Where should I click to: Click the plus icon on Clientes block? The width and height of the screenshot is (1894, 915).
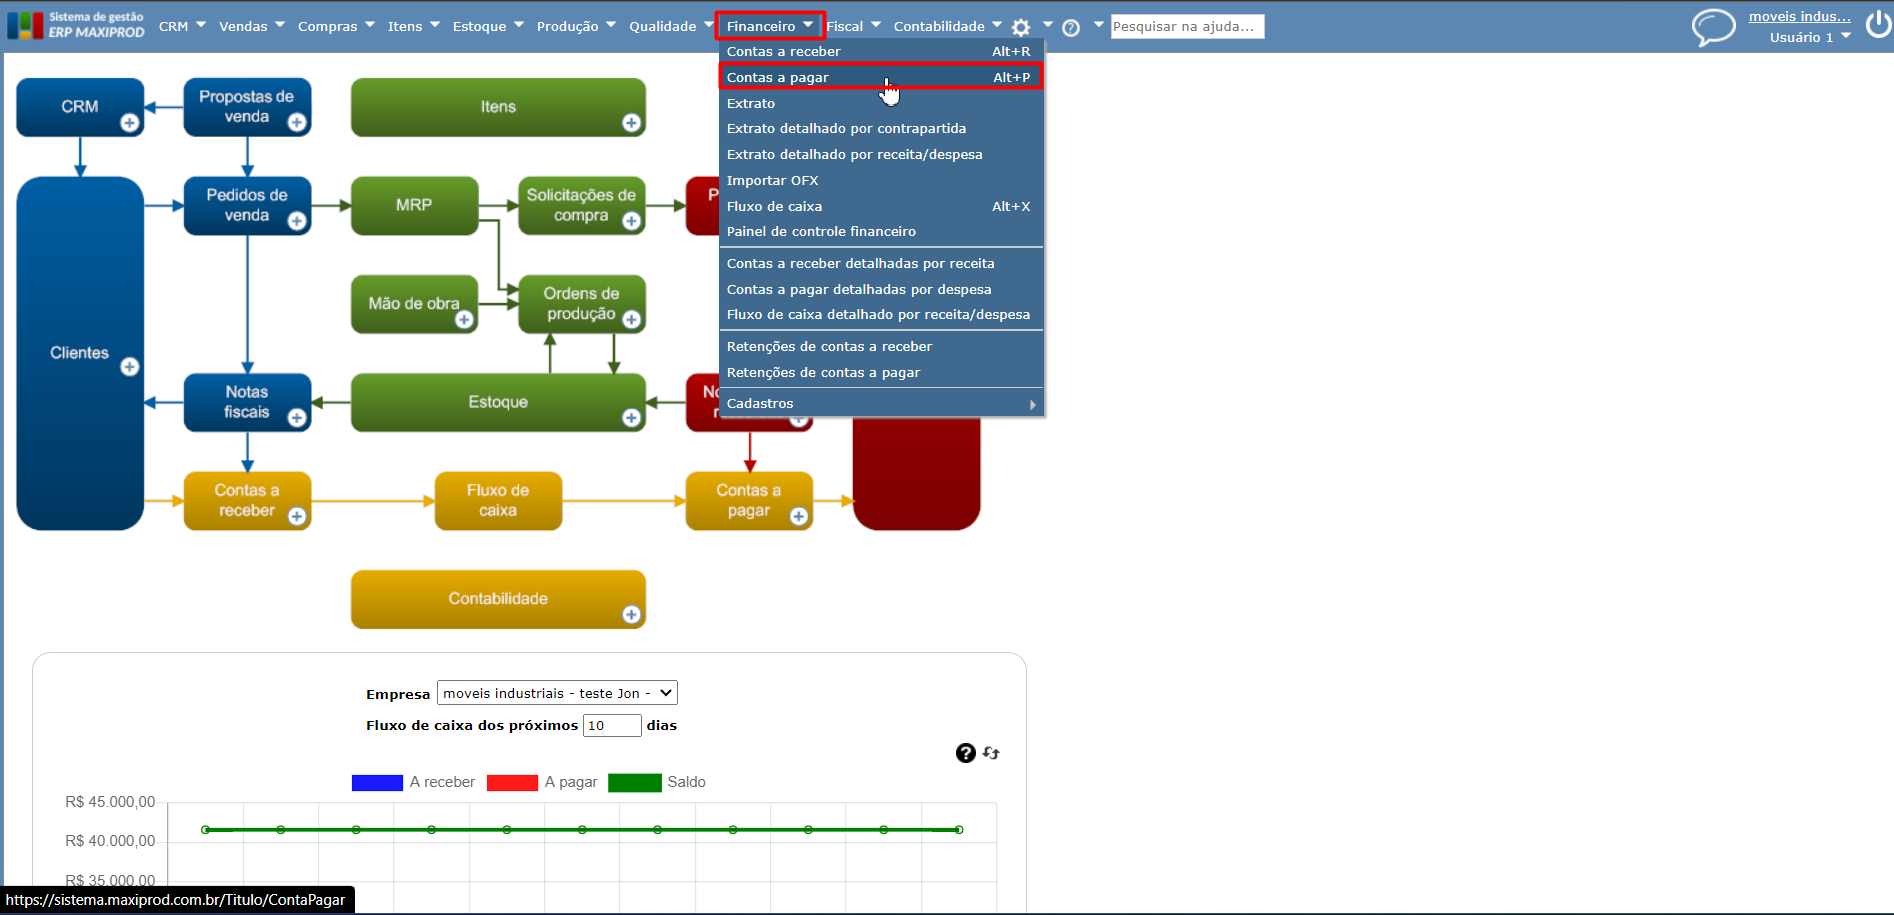tap(130, 367)
